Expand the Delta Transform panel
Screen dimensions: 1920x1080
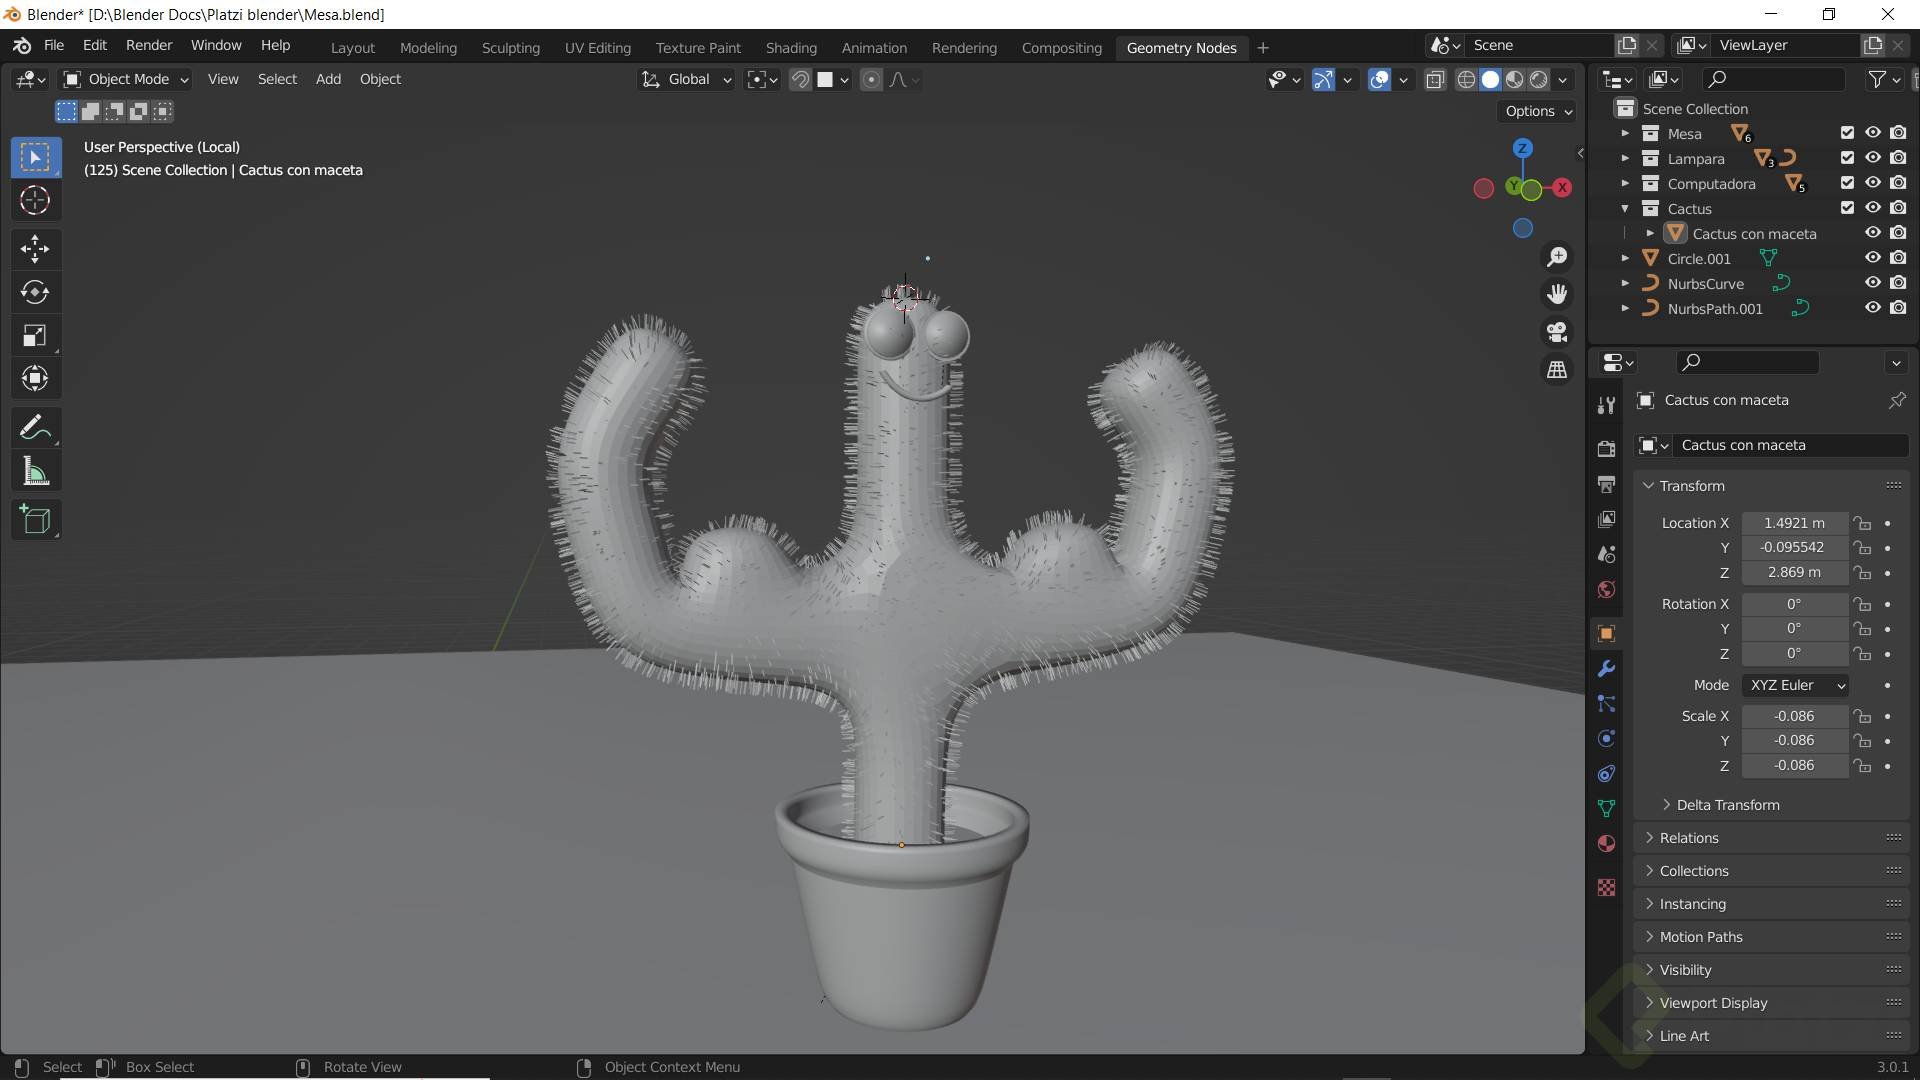[x=1727, y=805]
